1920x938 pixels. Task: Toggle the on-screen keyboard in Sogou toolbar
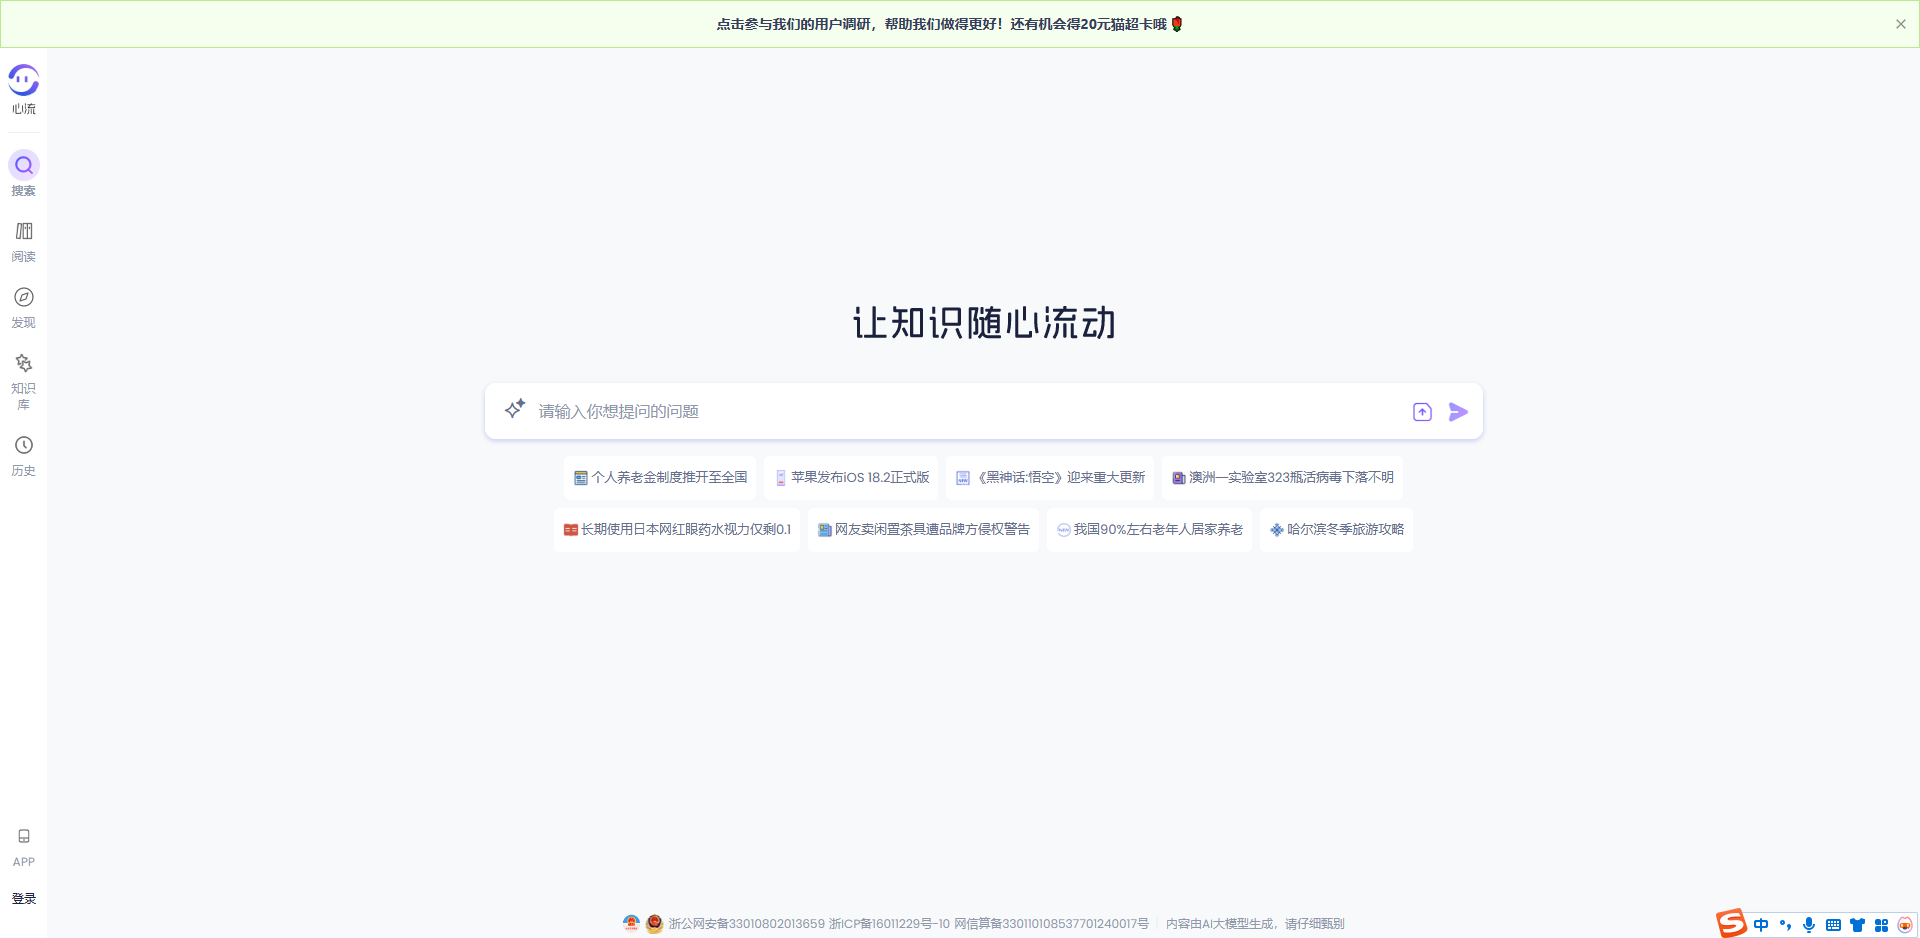[1833, 925]
